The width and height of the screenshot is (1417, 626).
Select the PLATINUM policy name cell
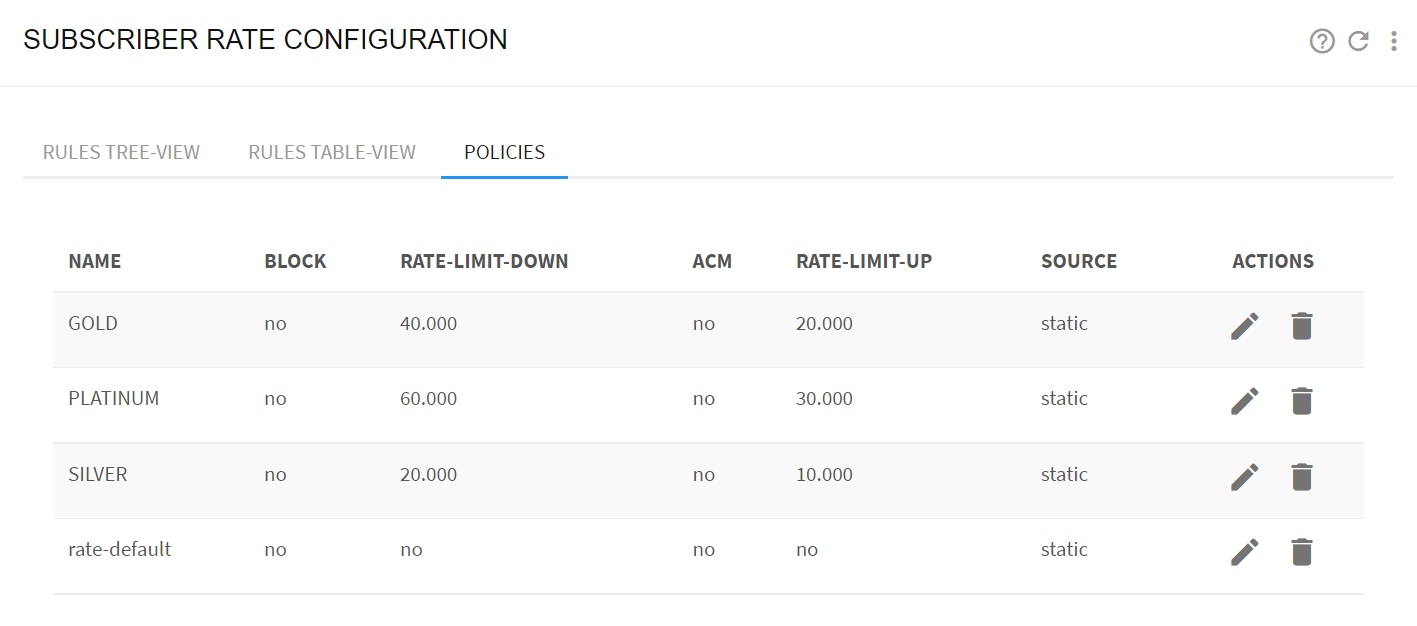[114, 398]
